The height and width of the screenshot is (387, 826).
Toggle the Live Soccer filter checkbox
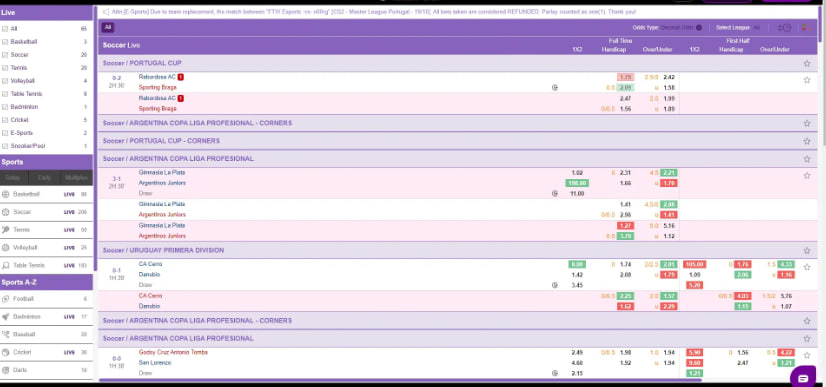[5, 55]
